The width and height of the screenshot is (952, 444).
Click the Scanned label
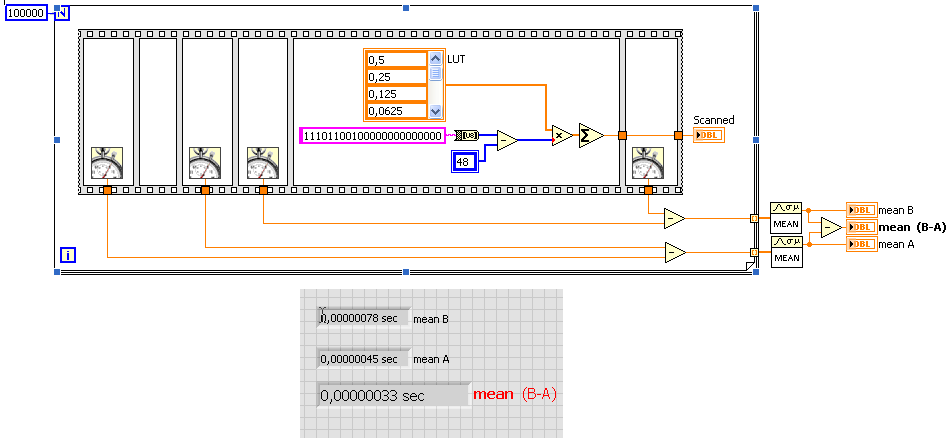click(x=714, y=120)
